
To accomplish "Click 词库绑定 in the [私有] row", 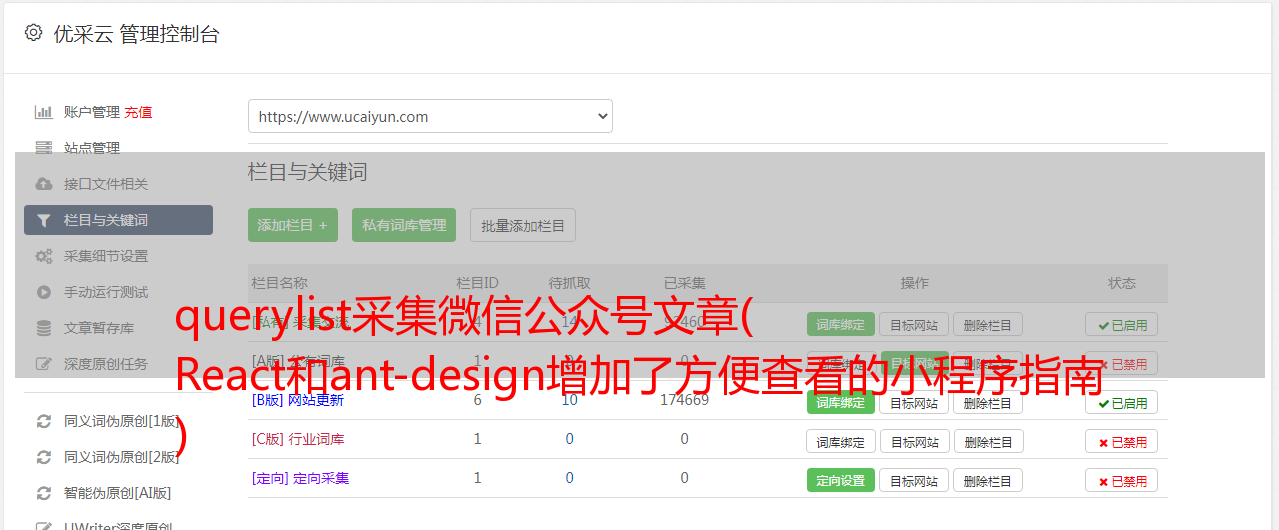I will (840, 324).
